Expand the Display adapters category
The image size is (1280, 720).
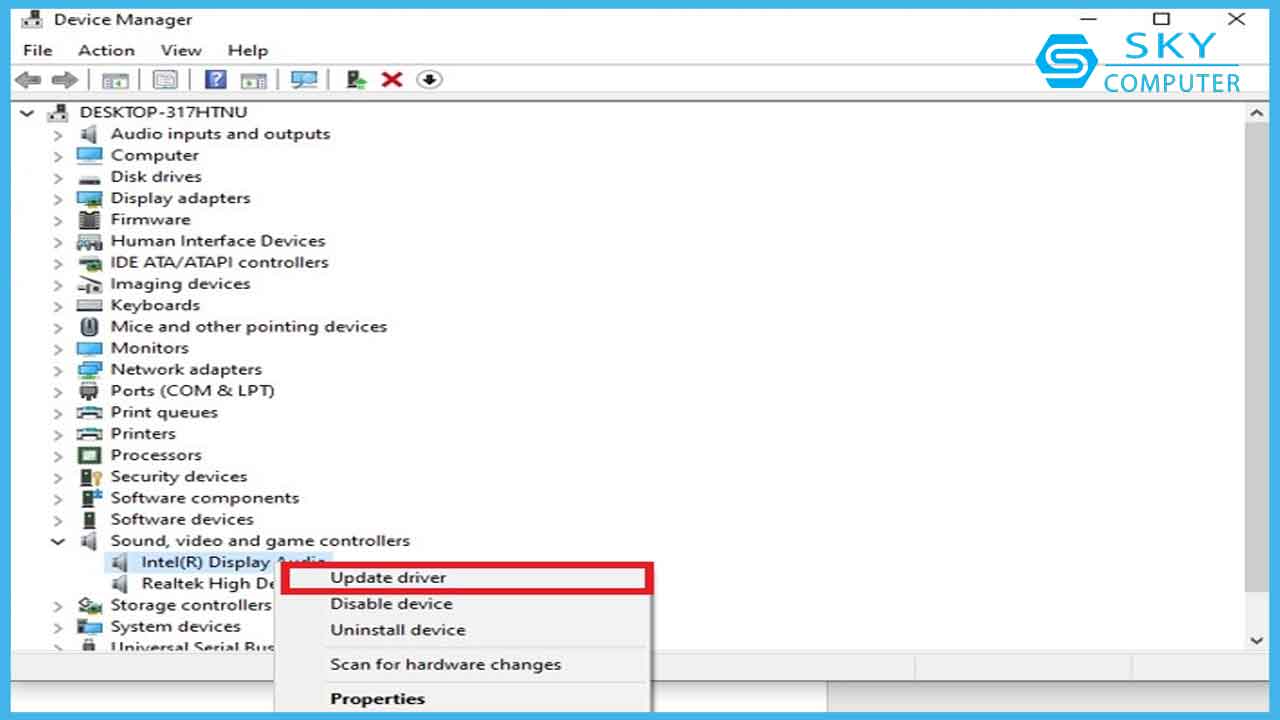(58, 199)
